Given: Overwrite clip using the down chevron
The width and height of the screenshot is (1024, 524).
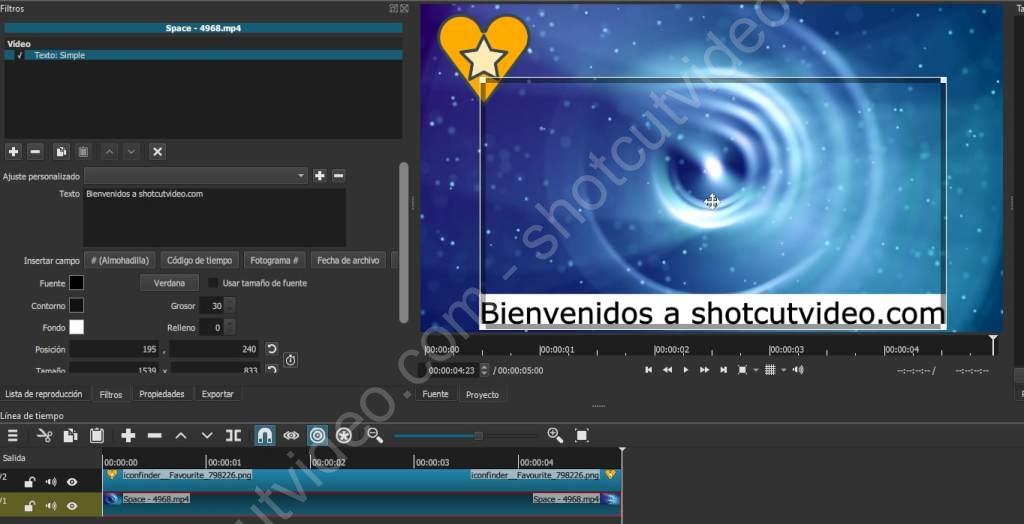Looking at the screenshot, I should pos(207,436).
